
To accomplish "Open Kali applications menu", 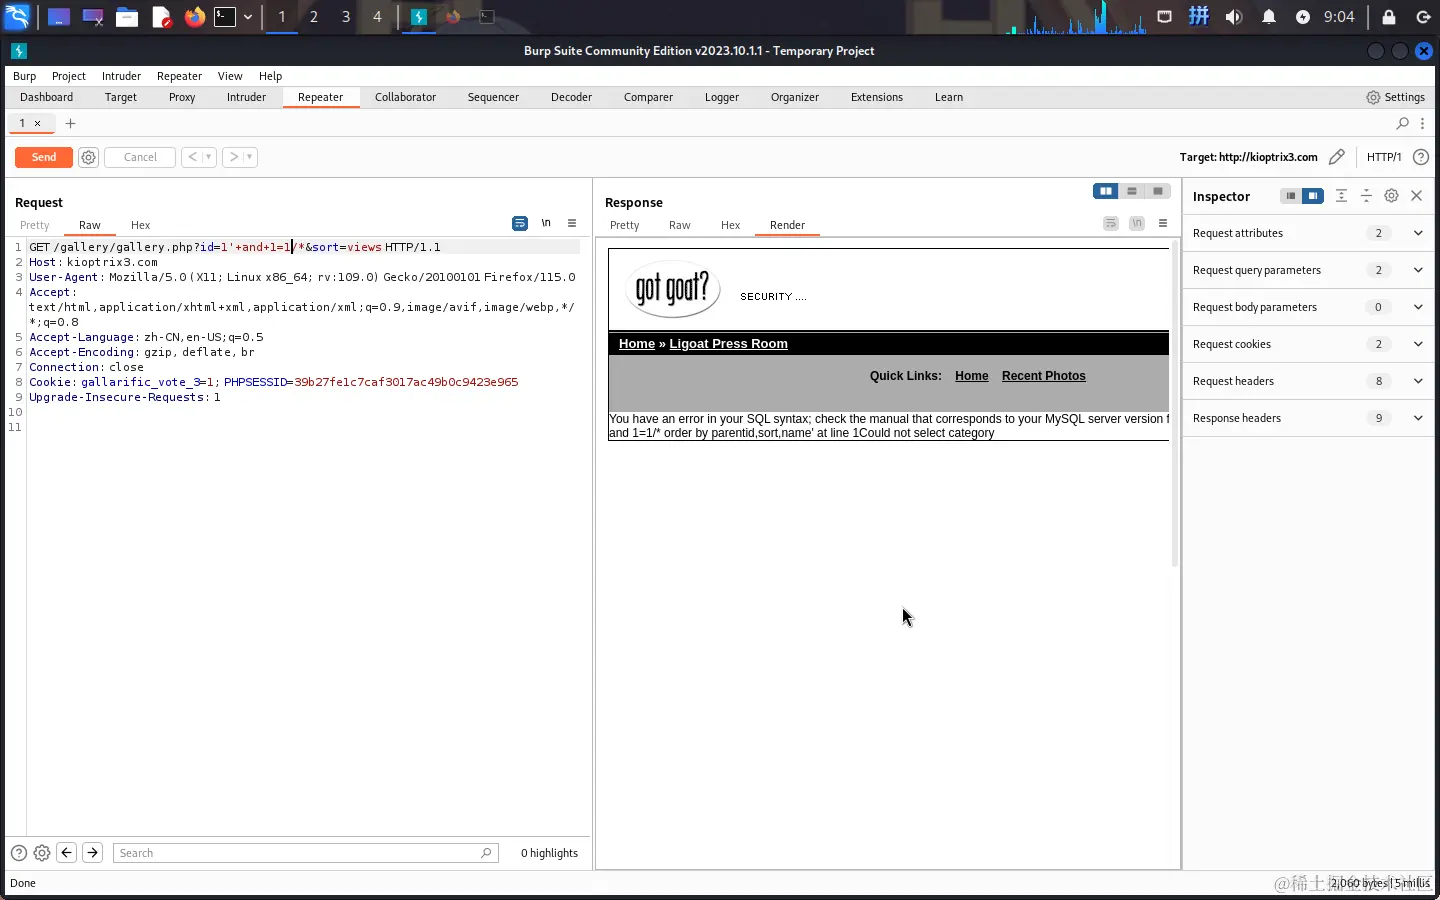I will (18, 16).
